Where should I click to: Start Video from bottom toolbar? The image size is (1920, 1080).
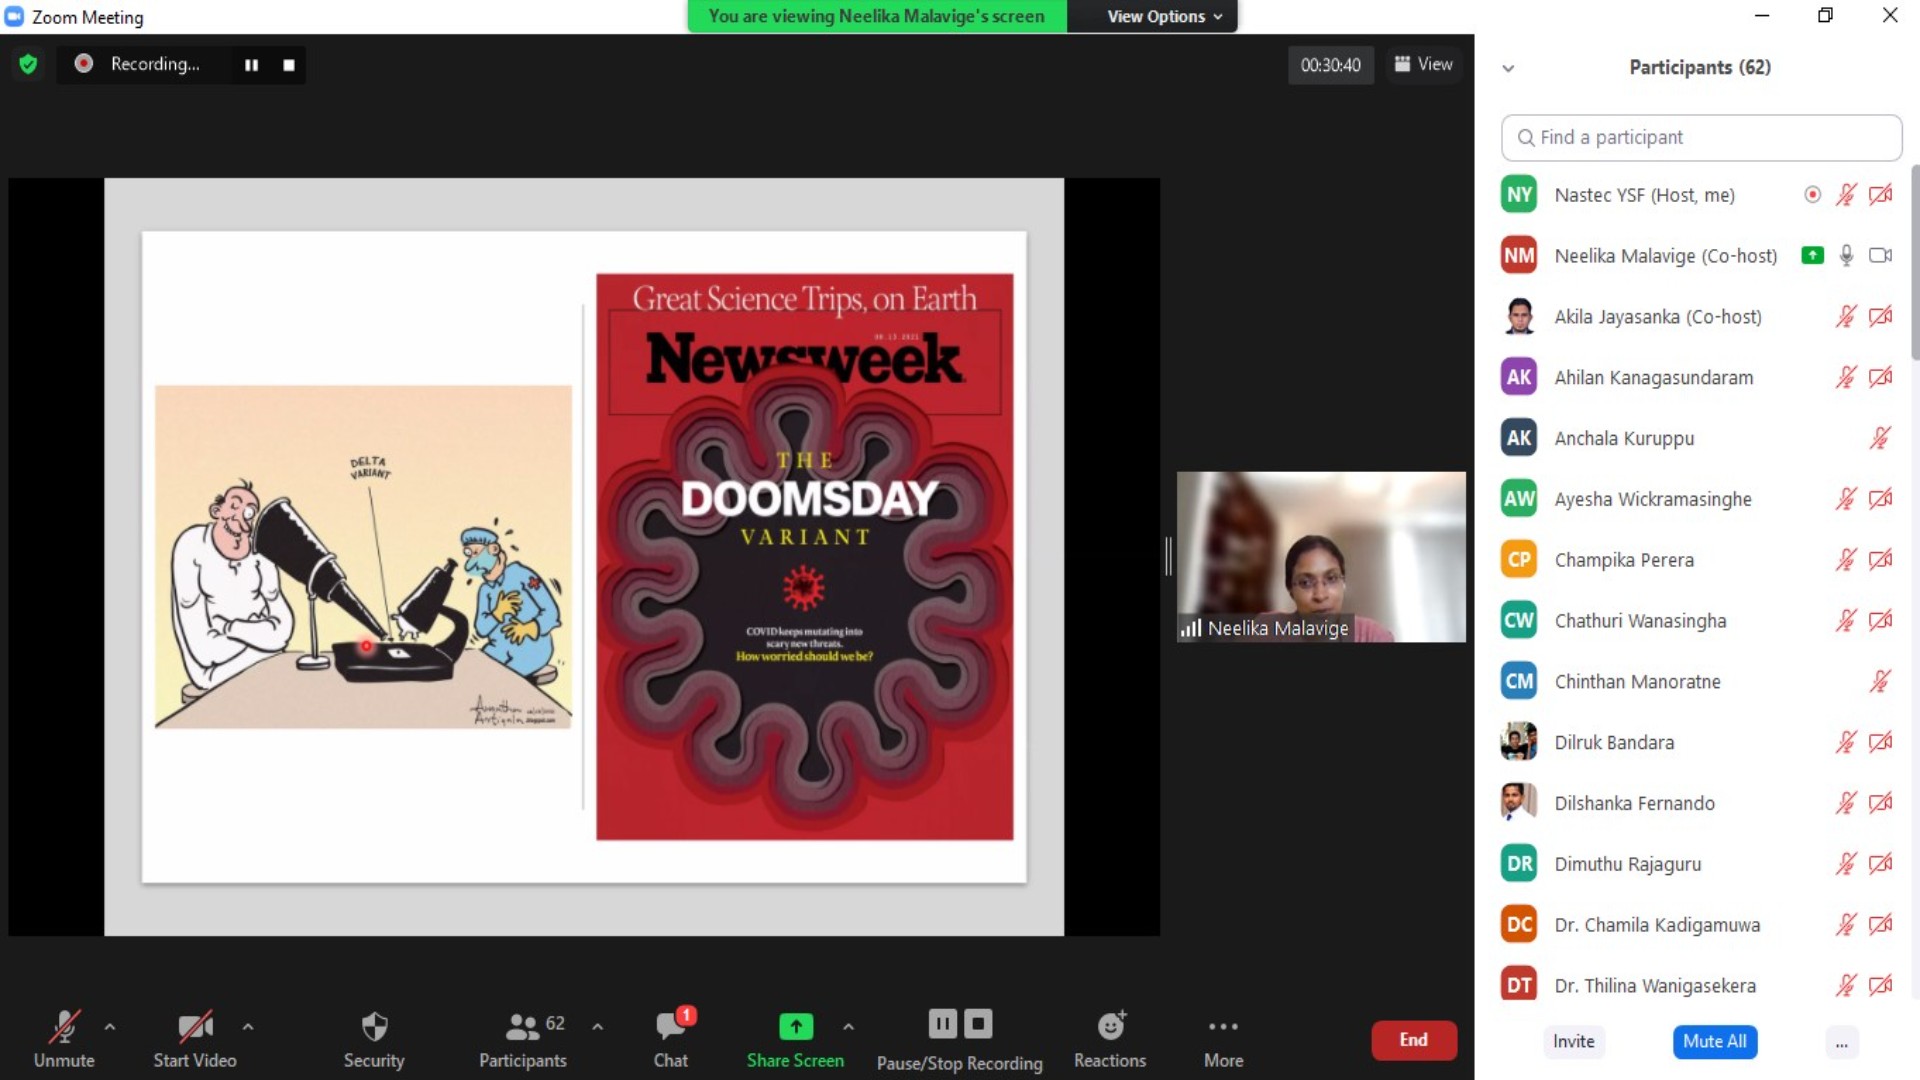[x=195, y=1040]
